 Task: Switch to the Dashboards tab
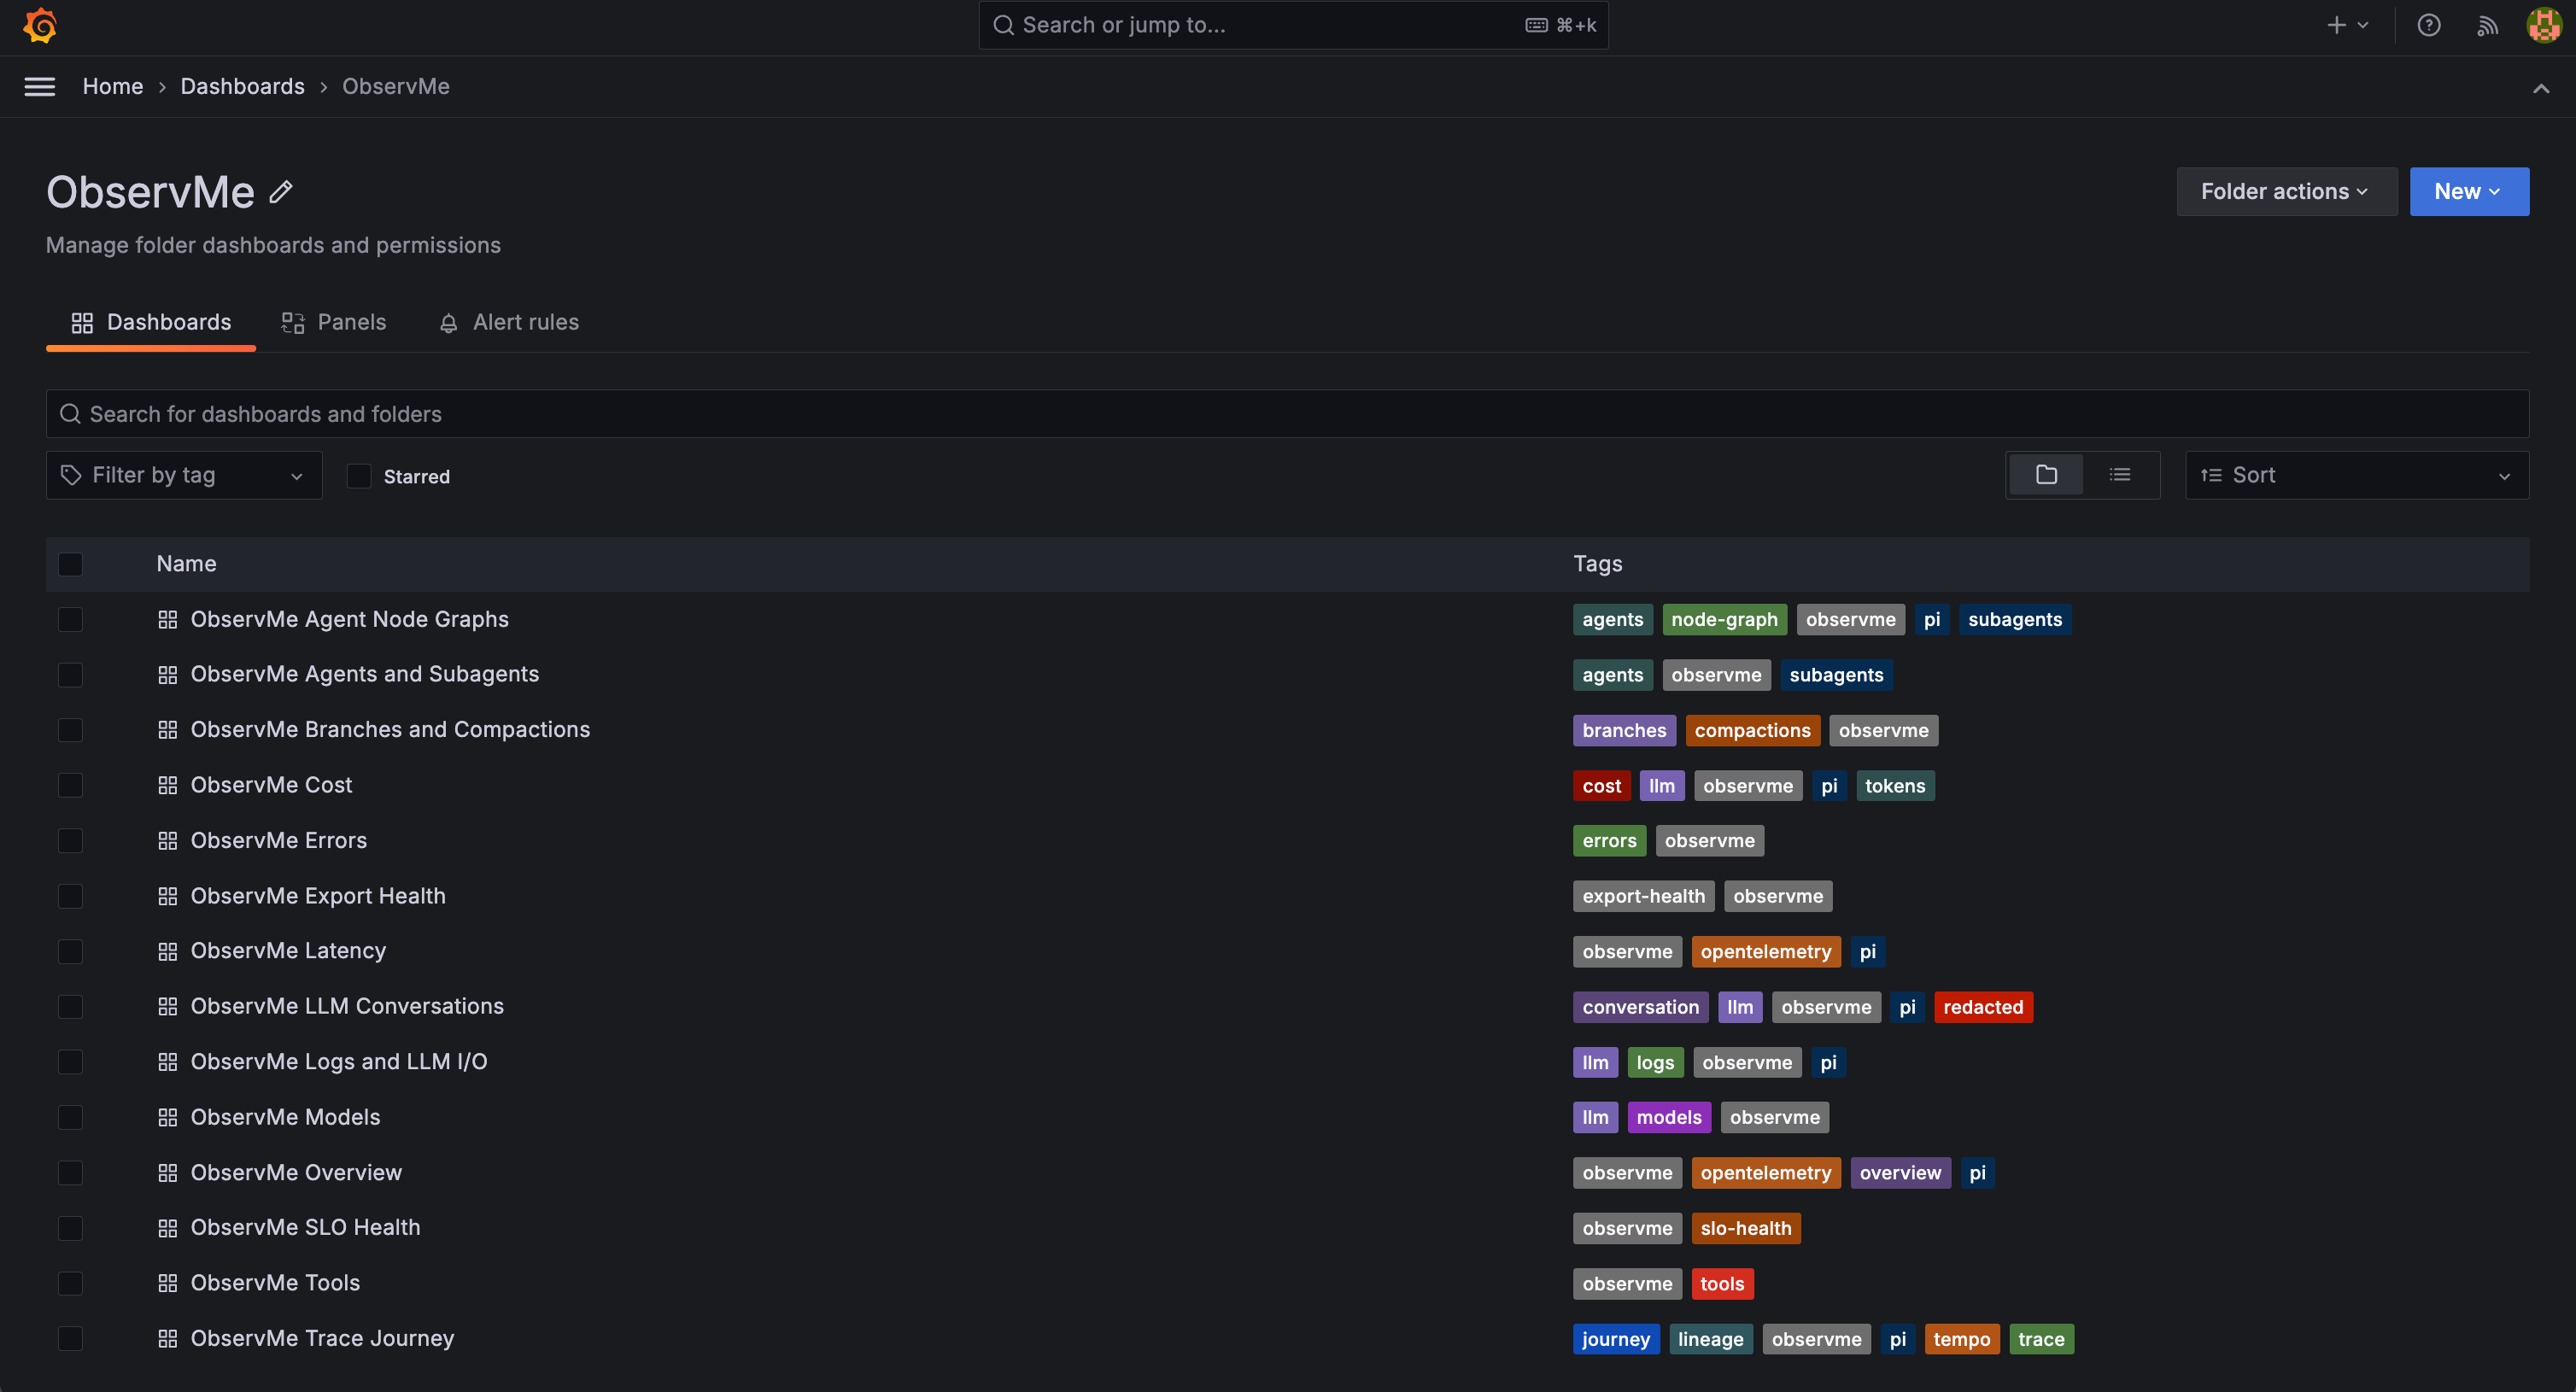click(x=151, y=322)
